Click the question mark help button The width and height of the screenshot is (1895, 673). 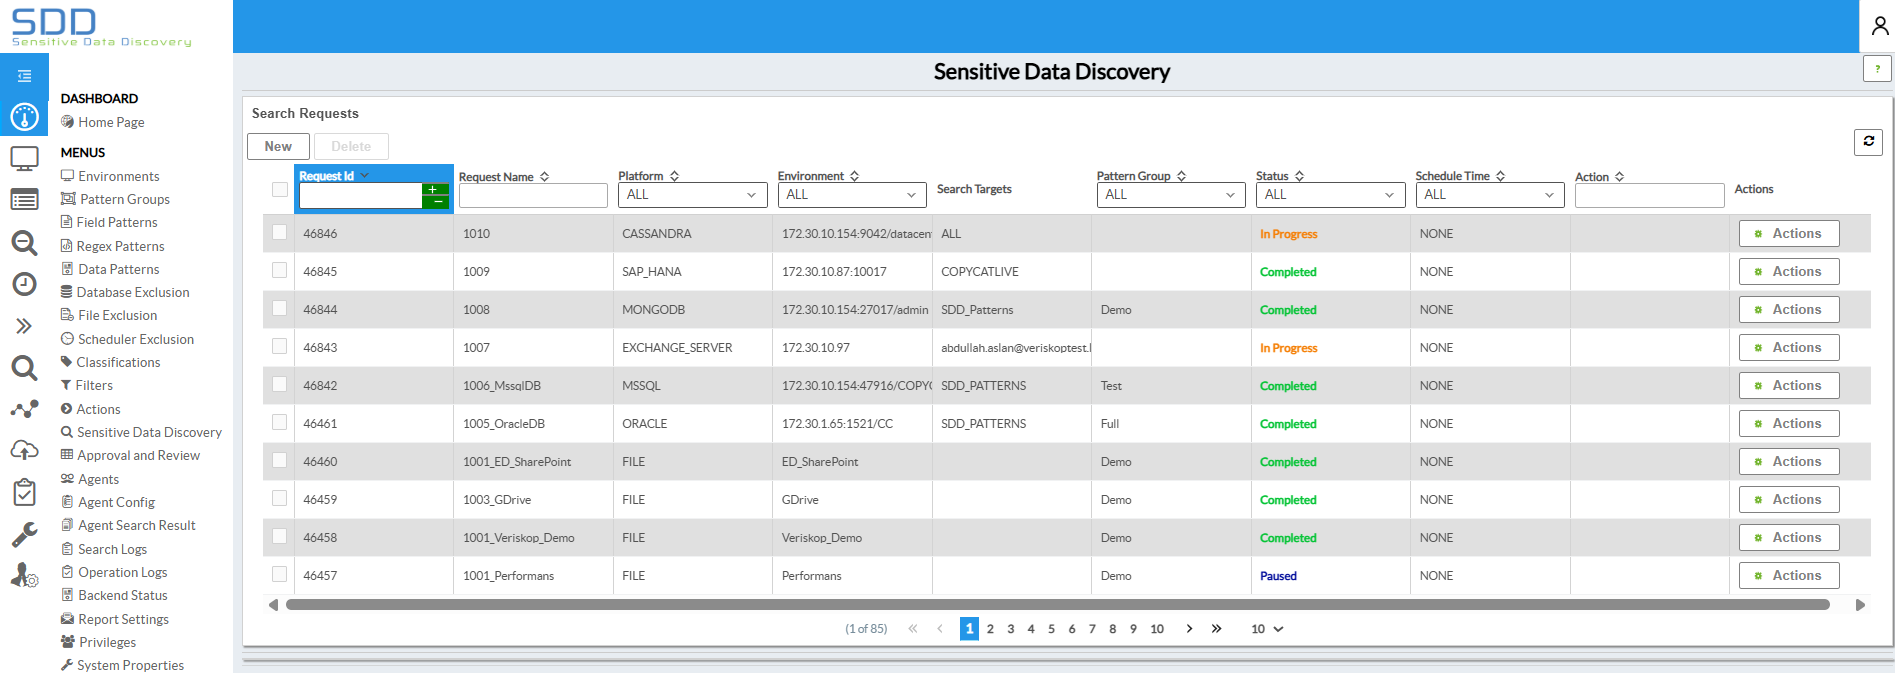pyautogui.click(x=1877, y=69)
